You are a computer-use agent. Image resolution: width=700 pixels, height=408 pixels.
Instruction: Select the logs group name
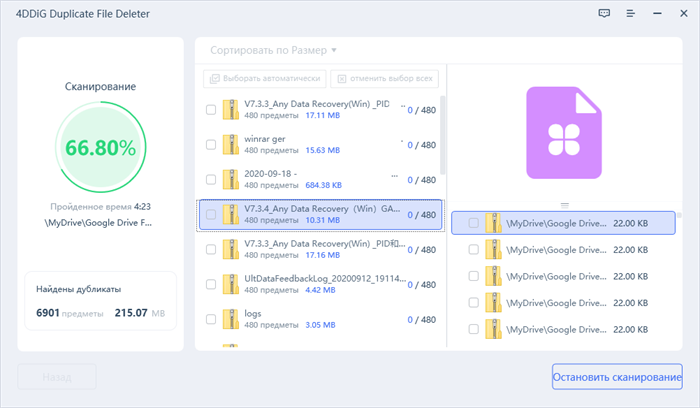click(x=253, y=314)
